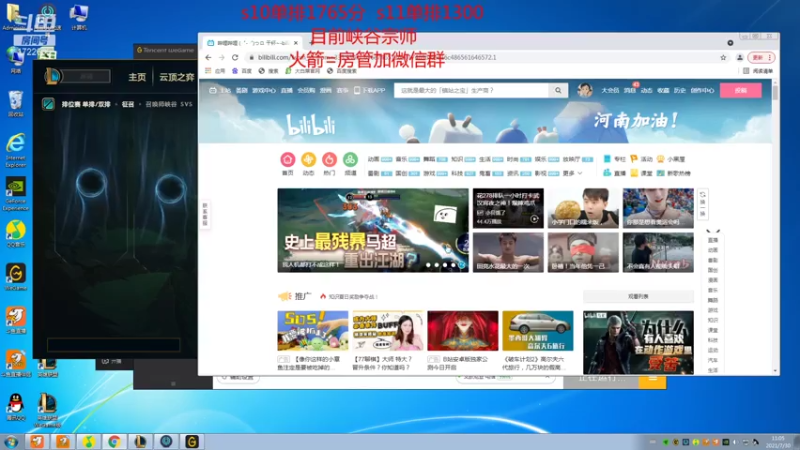The image size is (800, 450).
Task: Open Chrome's three-dot menu
Action: pyautogui.click(x=769, y=58)
